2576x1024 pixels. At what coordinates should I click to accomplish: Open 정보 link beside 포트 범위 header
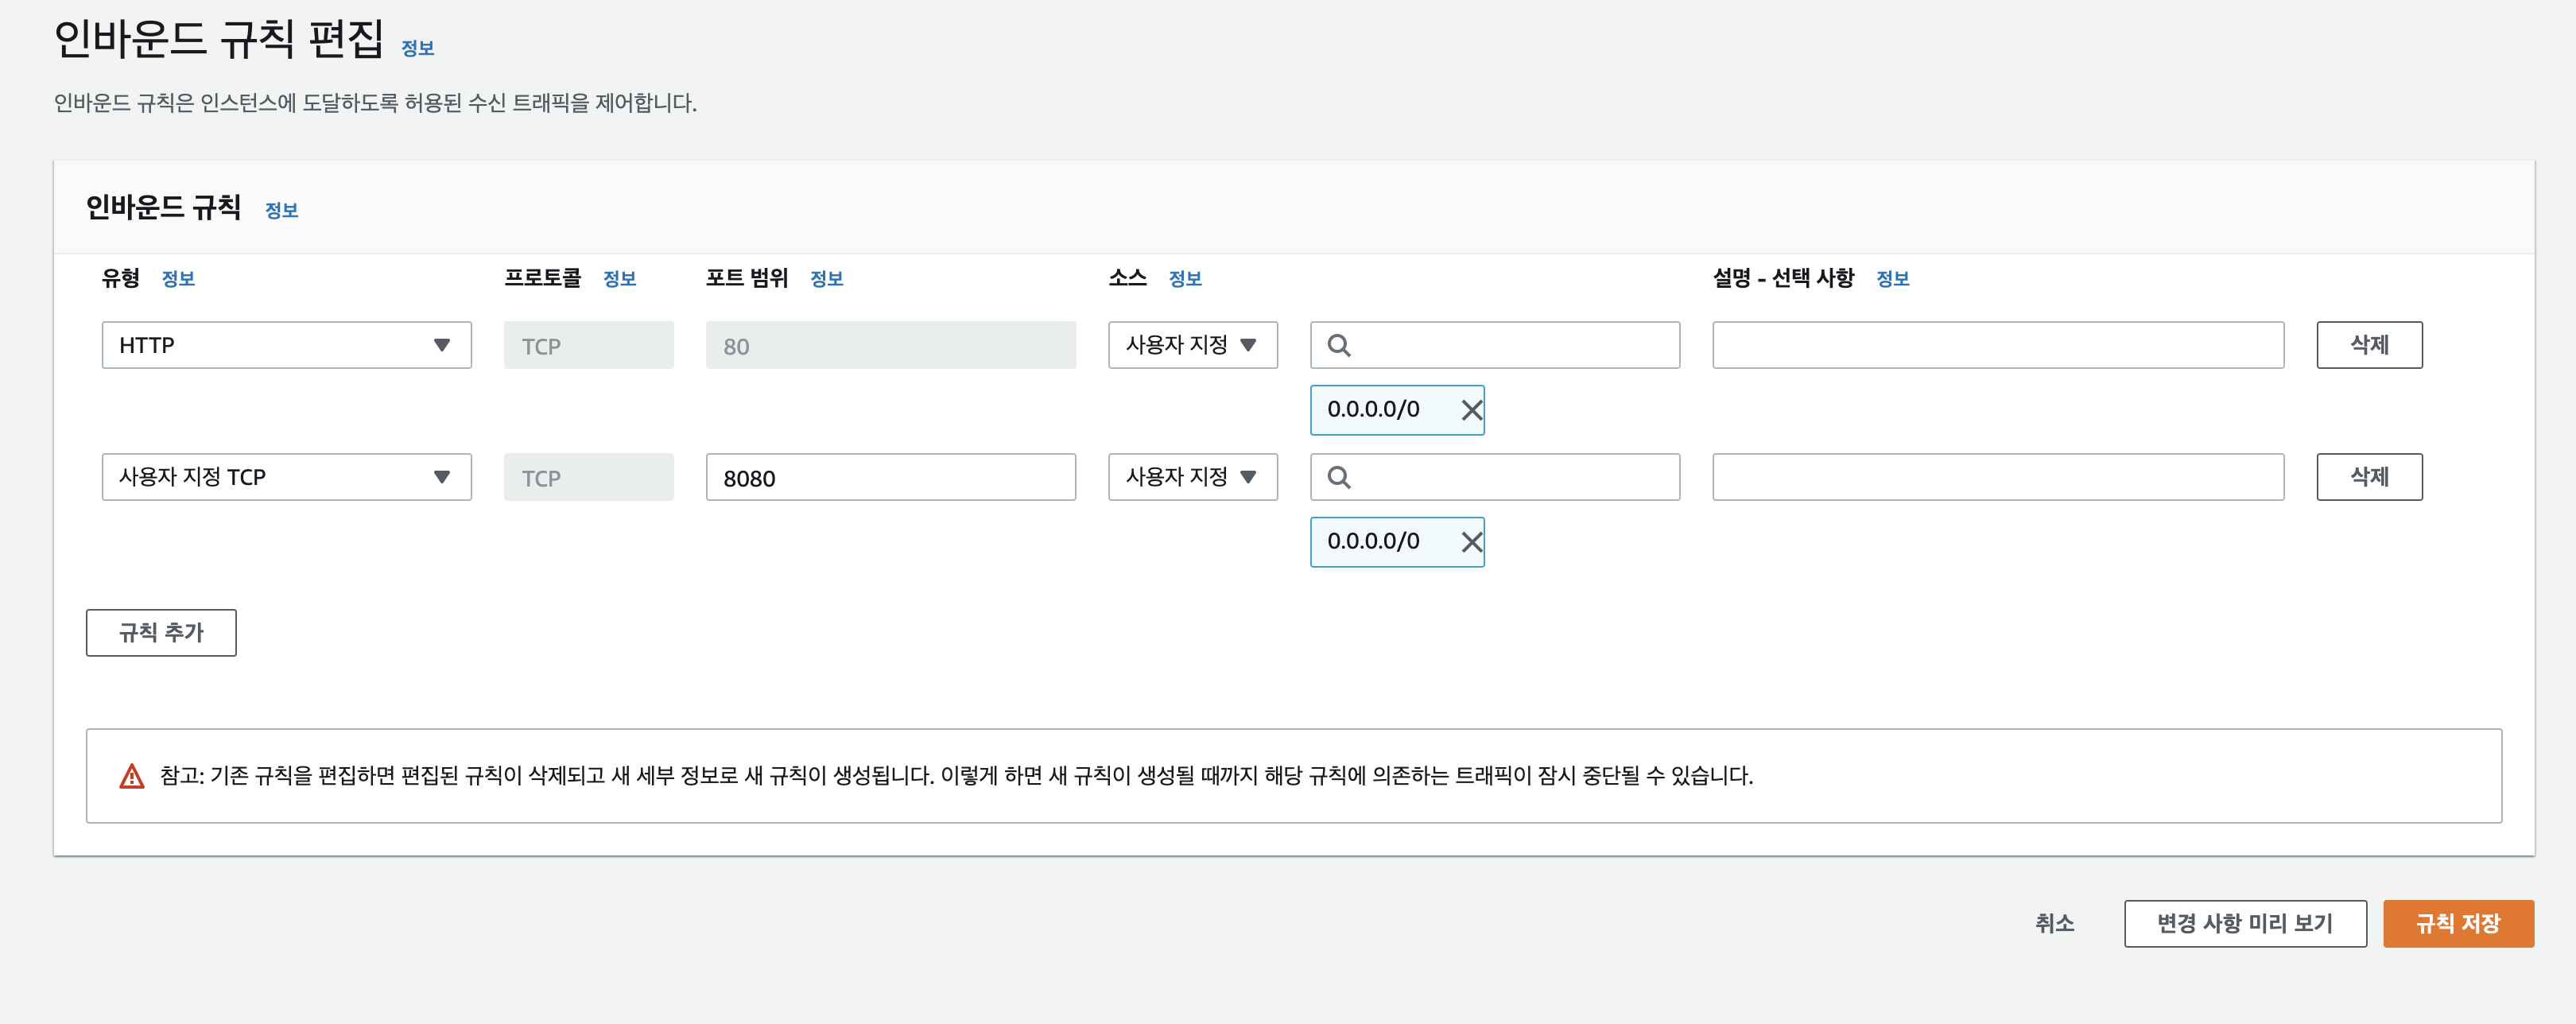[x=826, y=279]
